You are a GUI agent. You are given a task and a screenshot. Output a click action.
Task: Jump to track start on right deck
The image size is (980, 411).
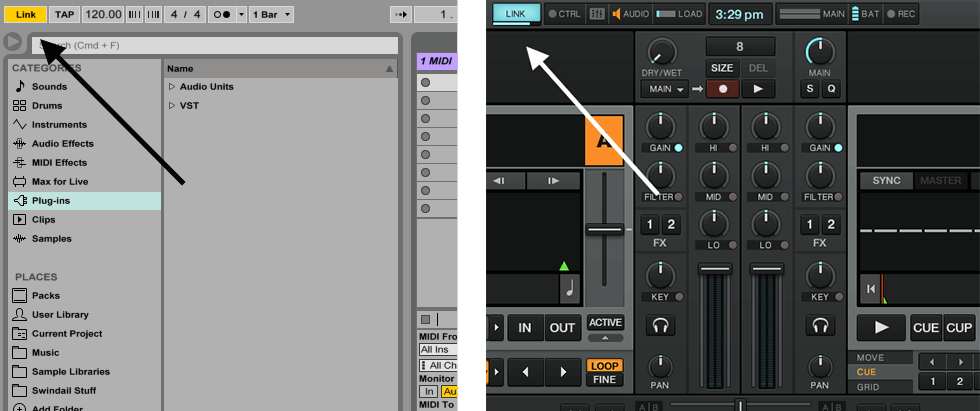pyautogui.click(x=870, y=288)
